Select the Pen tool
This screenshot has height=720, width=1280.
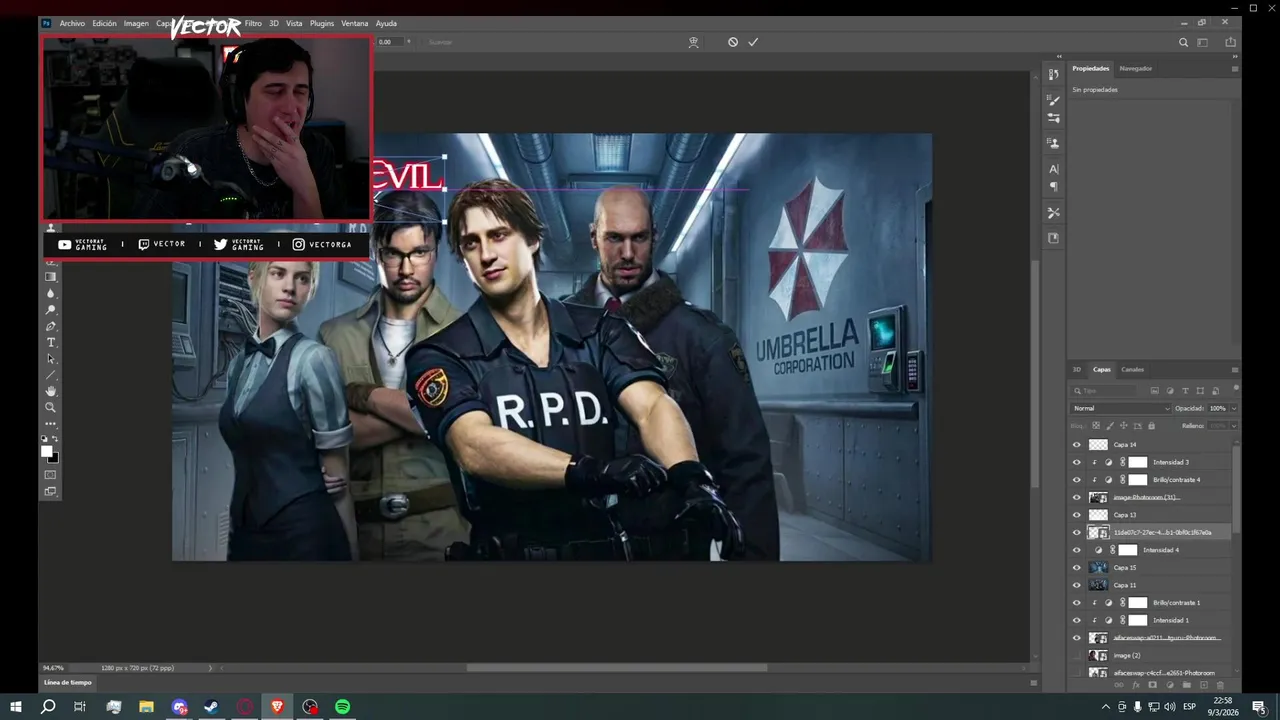click(51, 326)
